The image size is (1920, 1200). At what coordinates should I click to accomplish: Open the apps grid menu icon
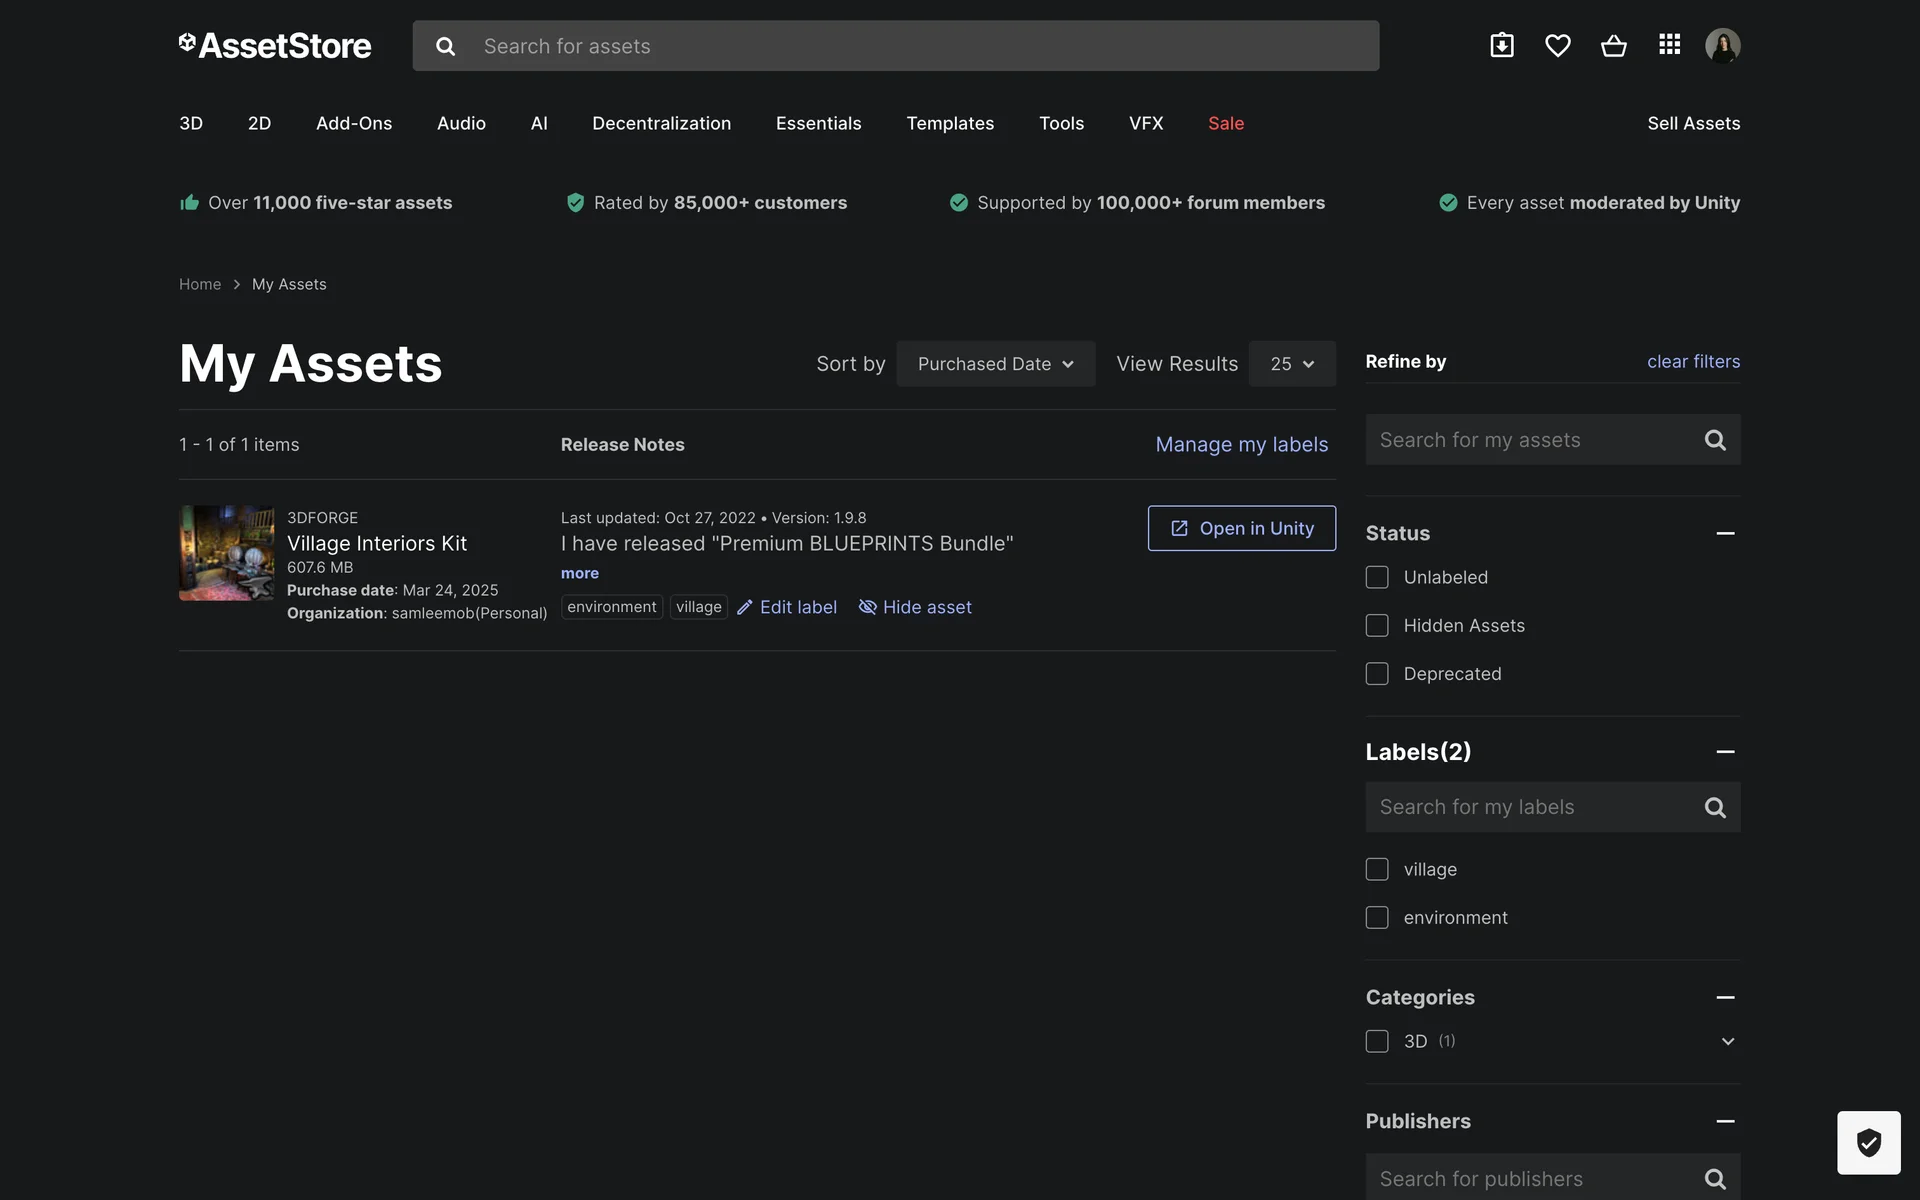point(1669,45)
